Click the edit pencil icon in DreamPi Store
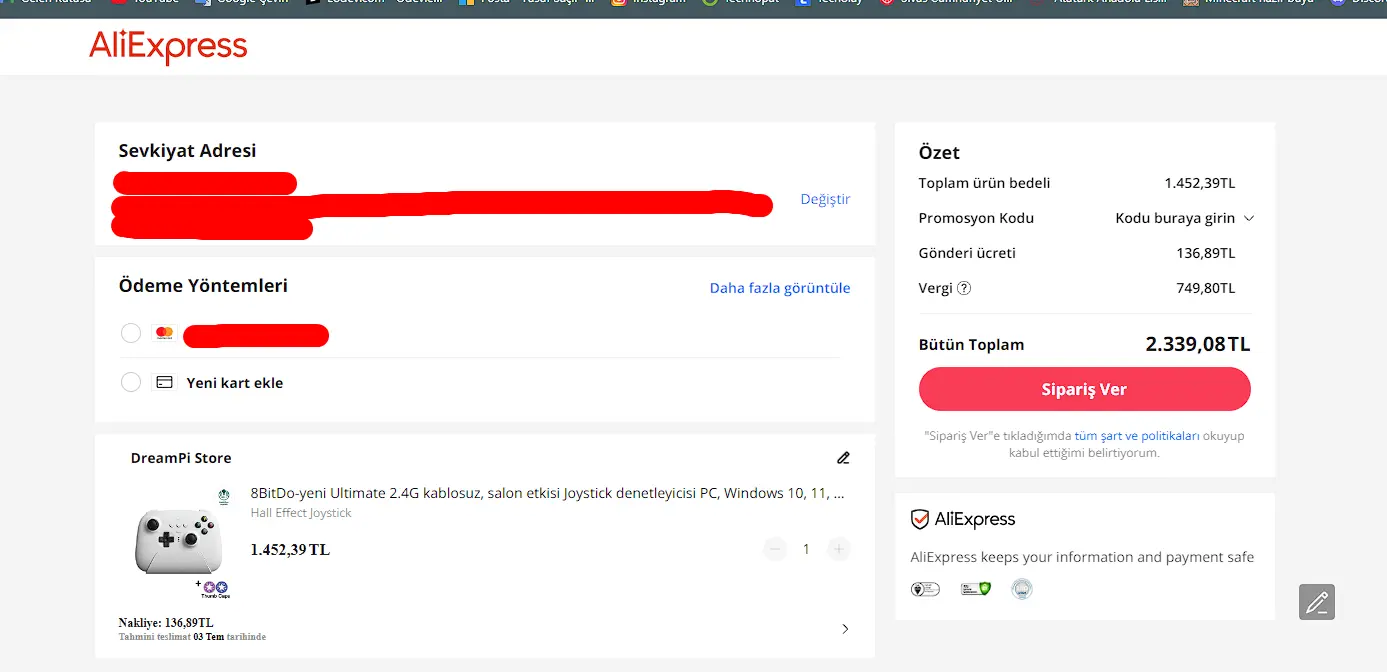This screenshot has height=672, width=1387. [x=843, y=458]
